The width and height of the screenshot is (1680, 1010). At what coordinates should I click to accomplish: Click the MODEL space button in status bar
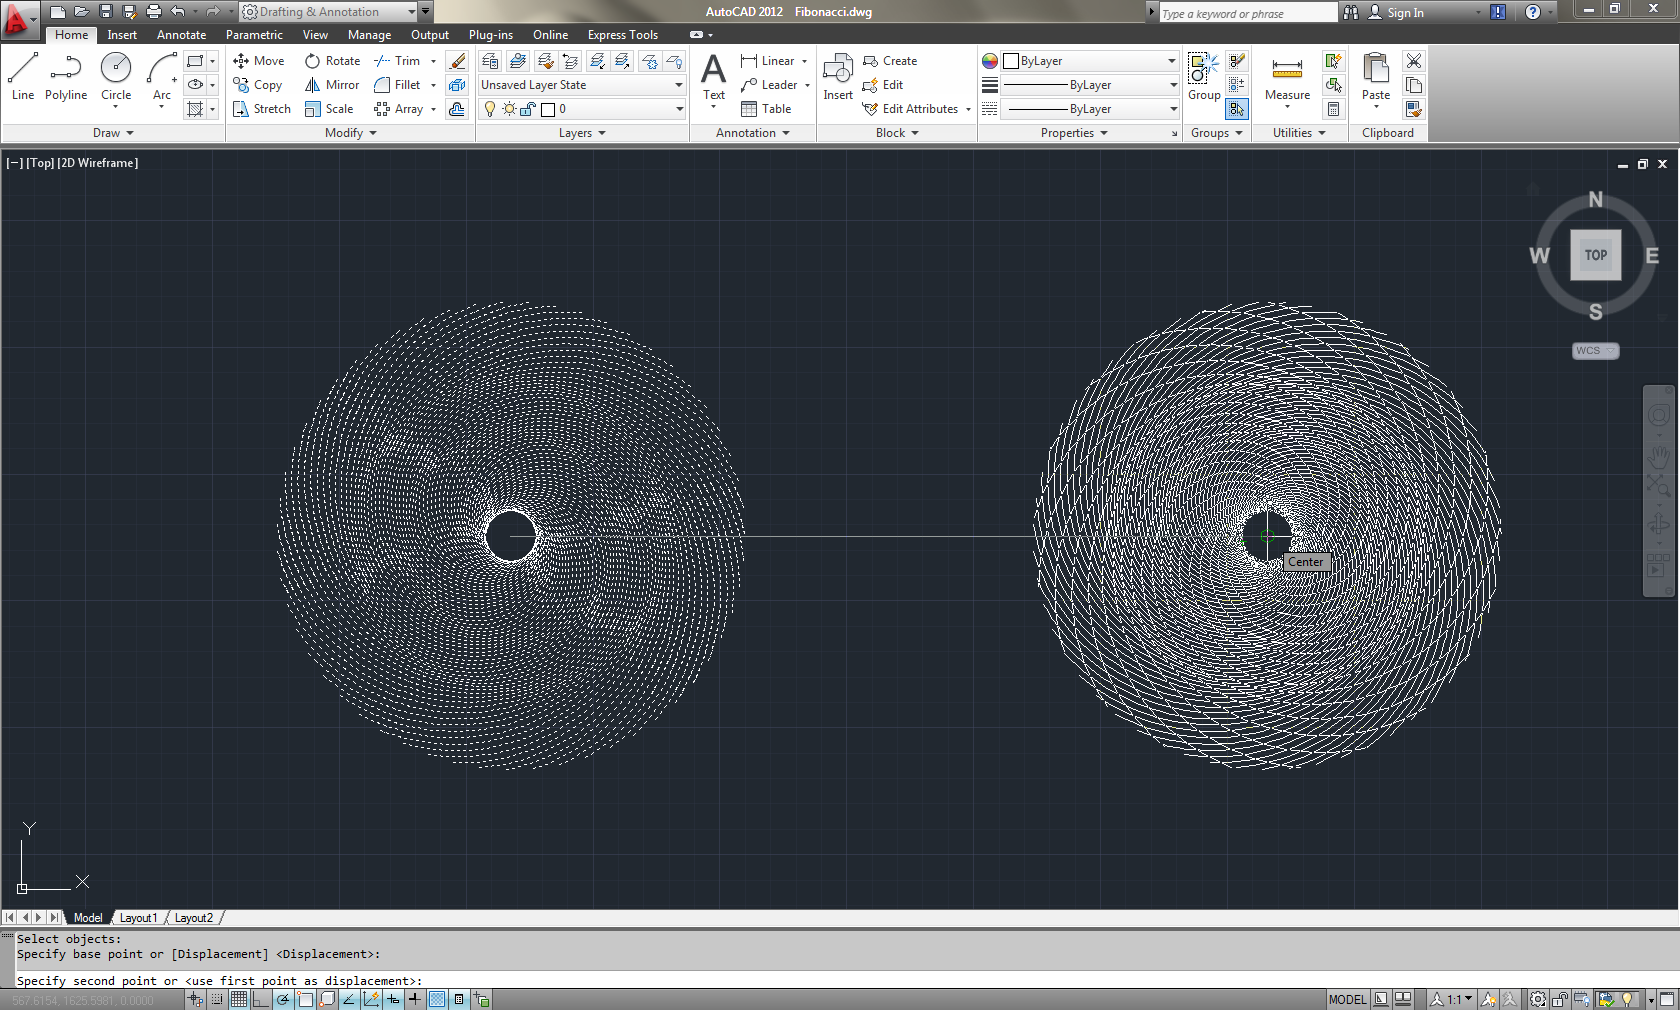pos(1347,999)
